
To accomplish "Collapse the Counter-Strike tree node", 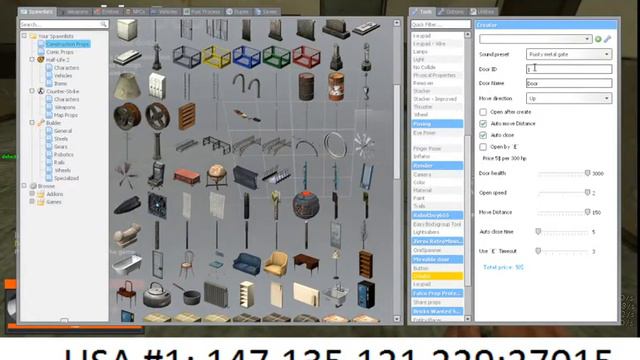I will click(32, 91).
